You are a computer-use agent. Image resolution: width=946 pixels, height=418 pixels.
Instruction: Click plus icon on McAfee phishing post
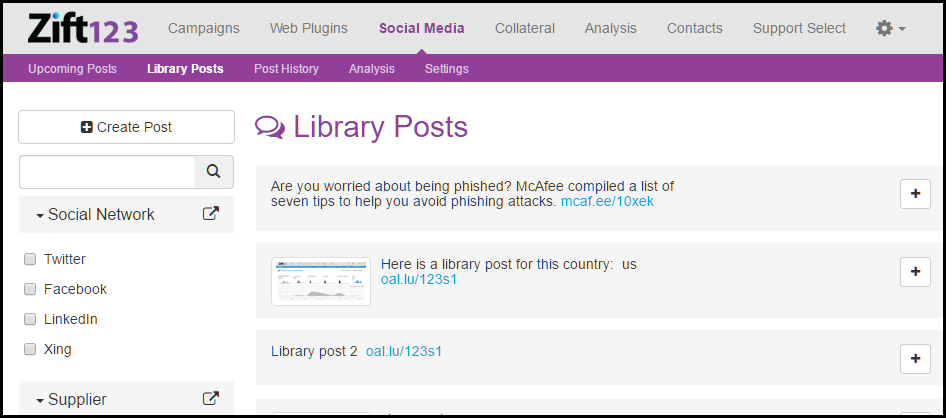915,194
